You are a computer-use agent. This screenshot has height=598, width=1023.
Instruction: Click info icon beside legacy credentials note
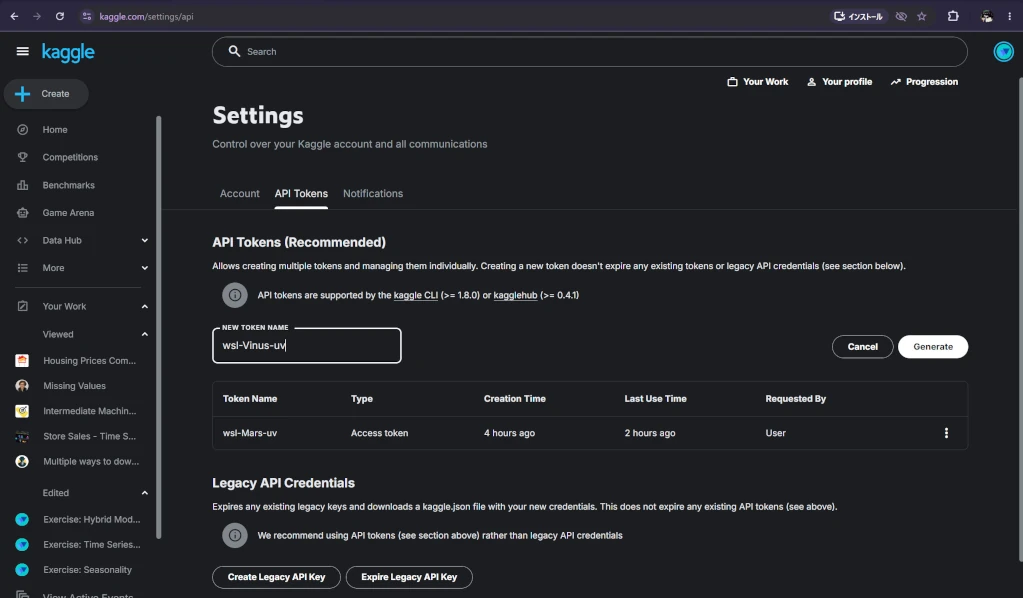point(235,535)
